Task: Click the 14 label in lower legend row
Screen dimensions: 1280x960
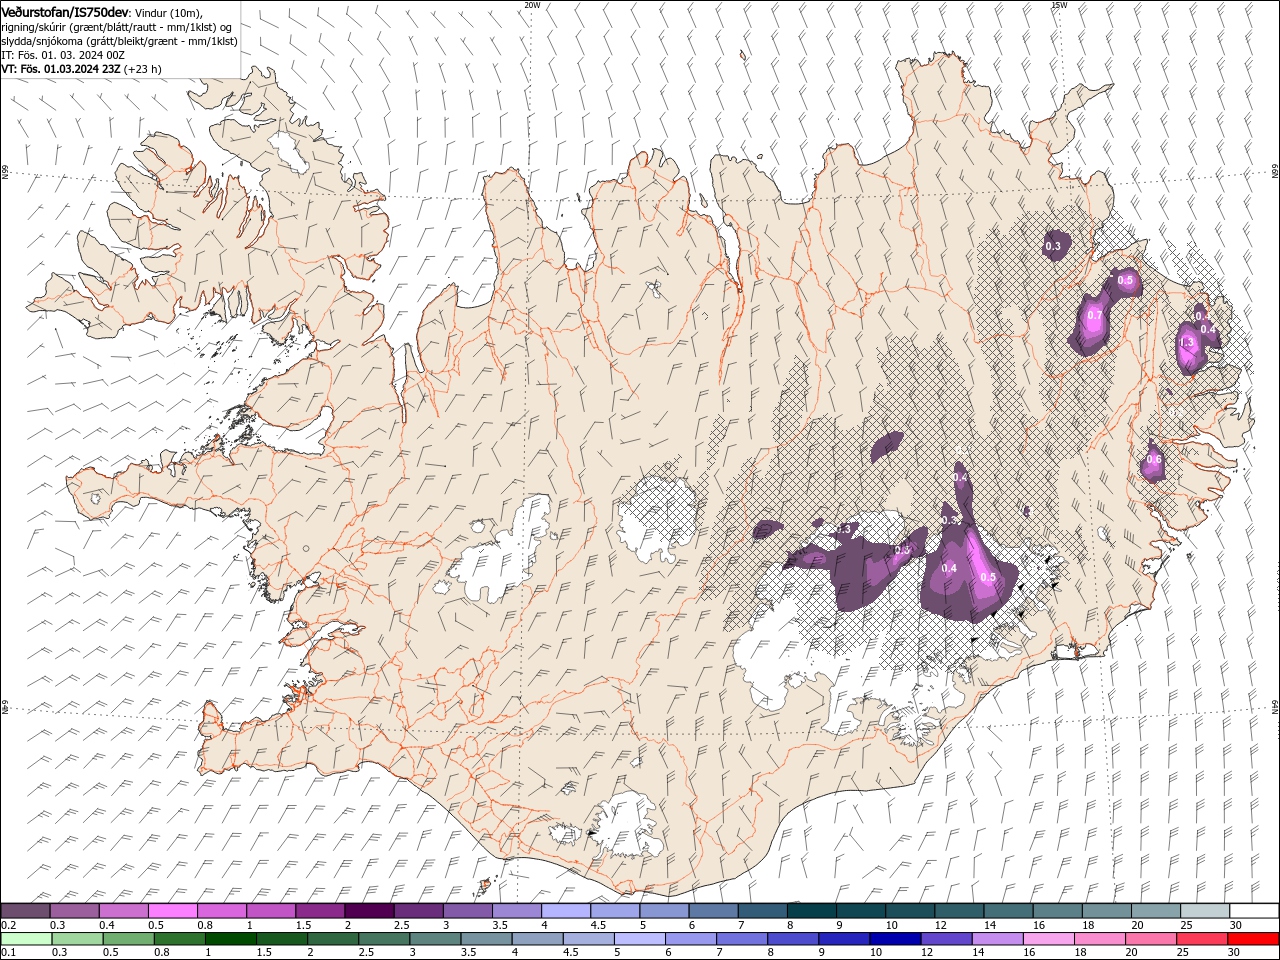Action: pos(979,952)
